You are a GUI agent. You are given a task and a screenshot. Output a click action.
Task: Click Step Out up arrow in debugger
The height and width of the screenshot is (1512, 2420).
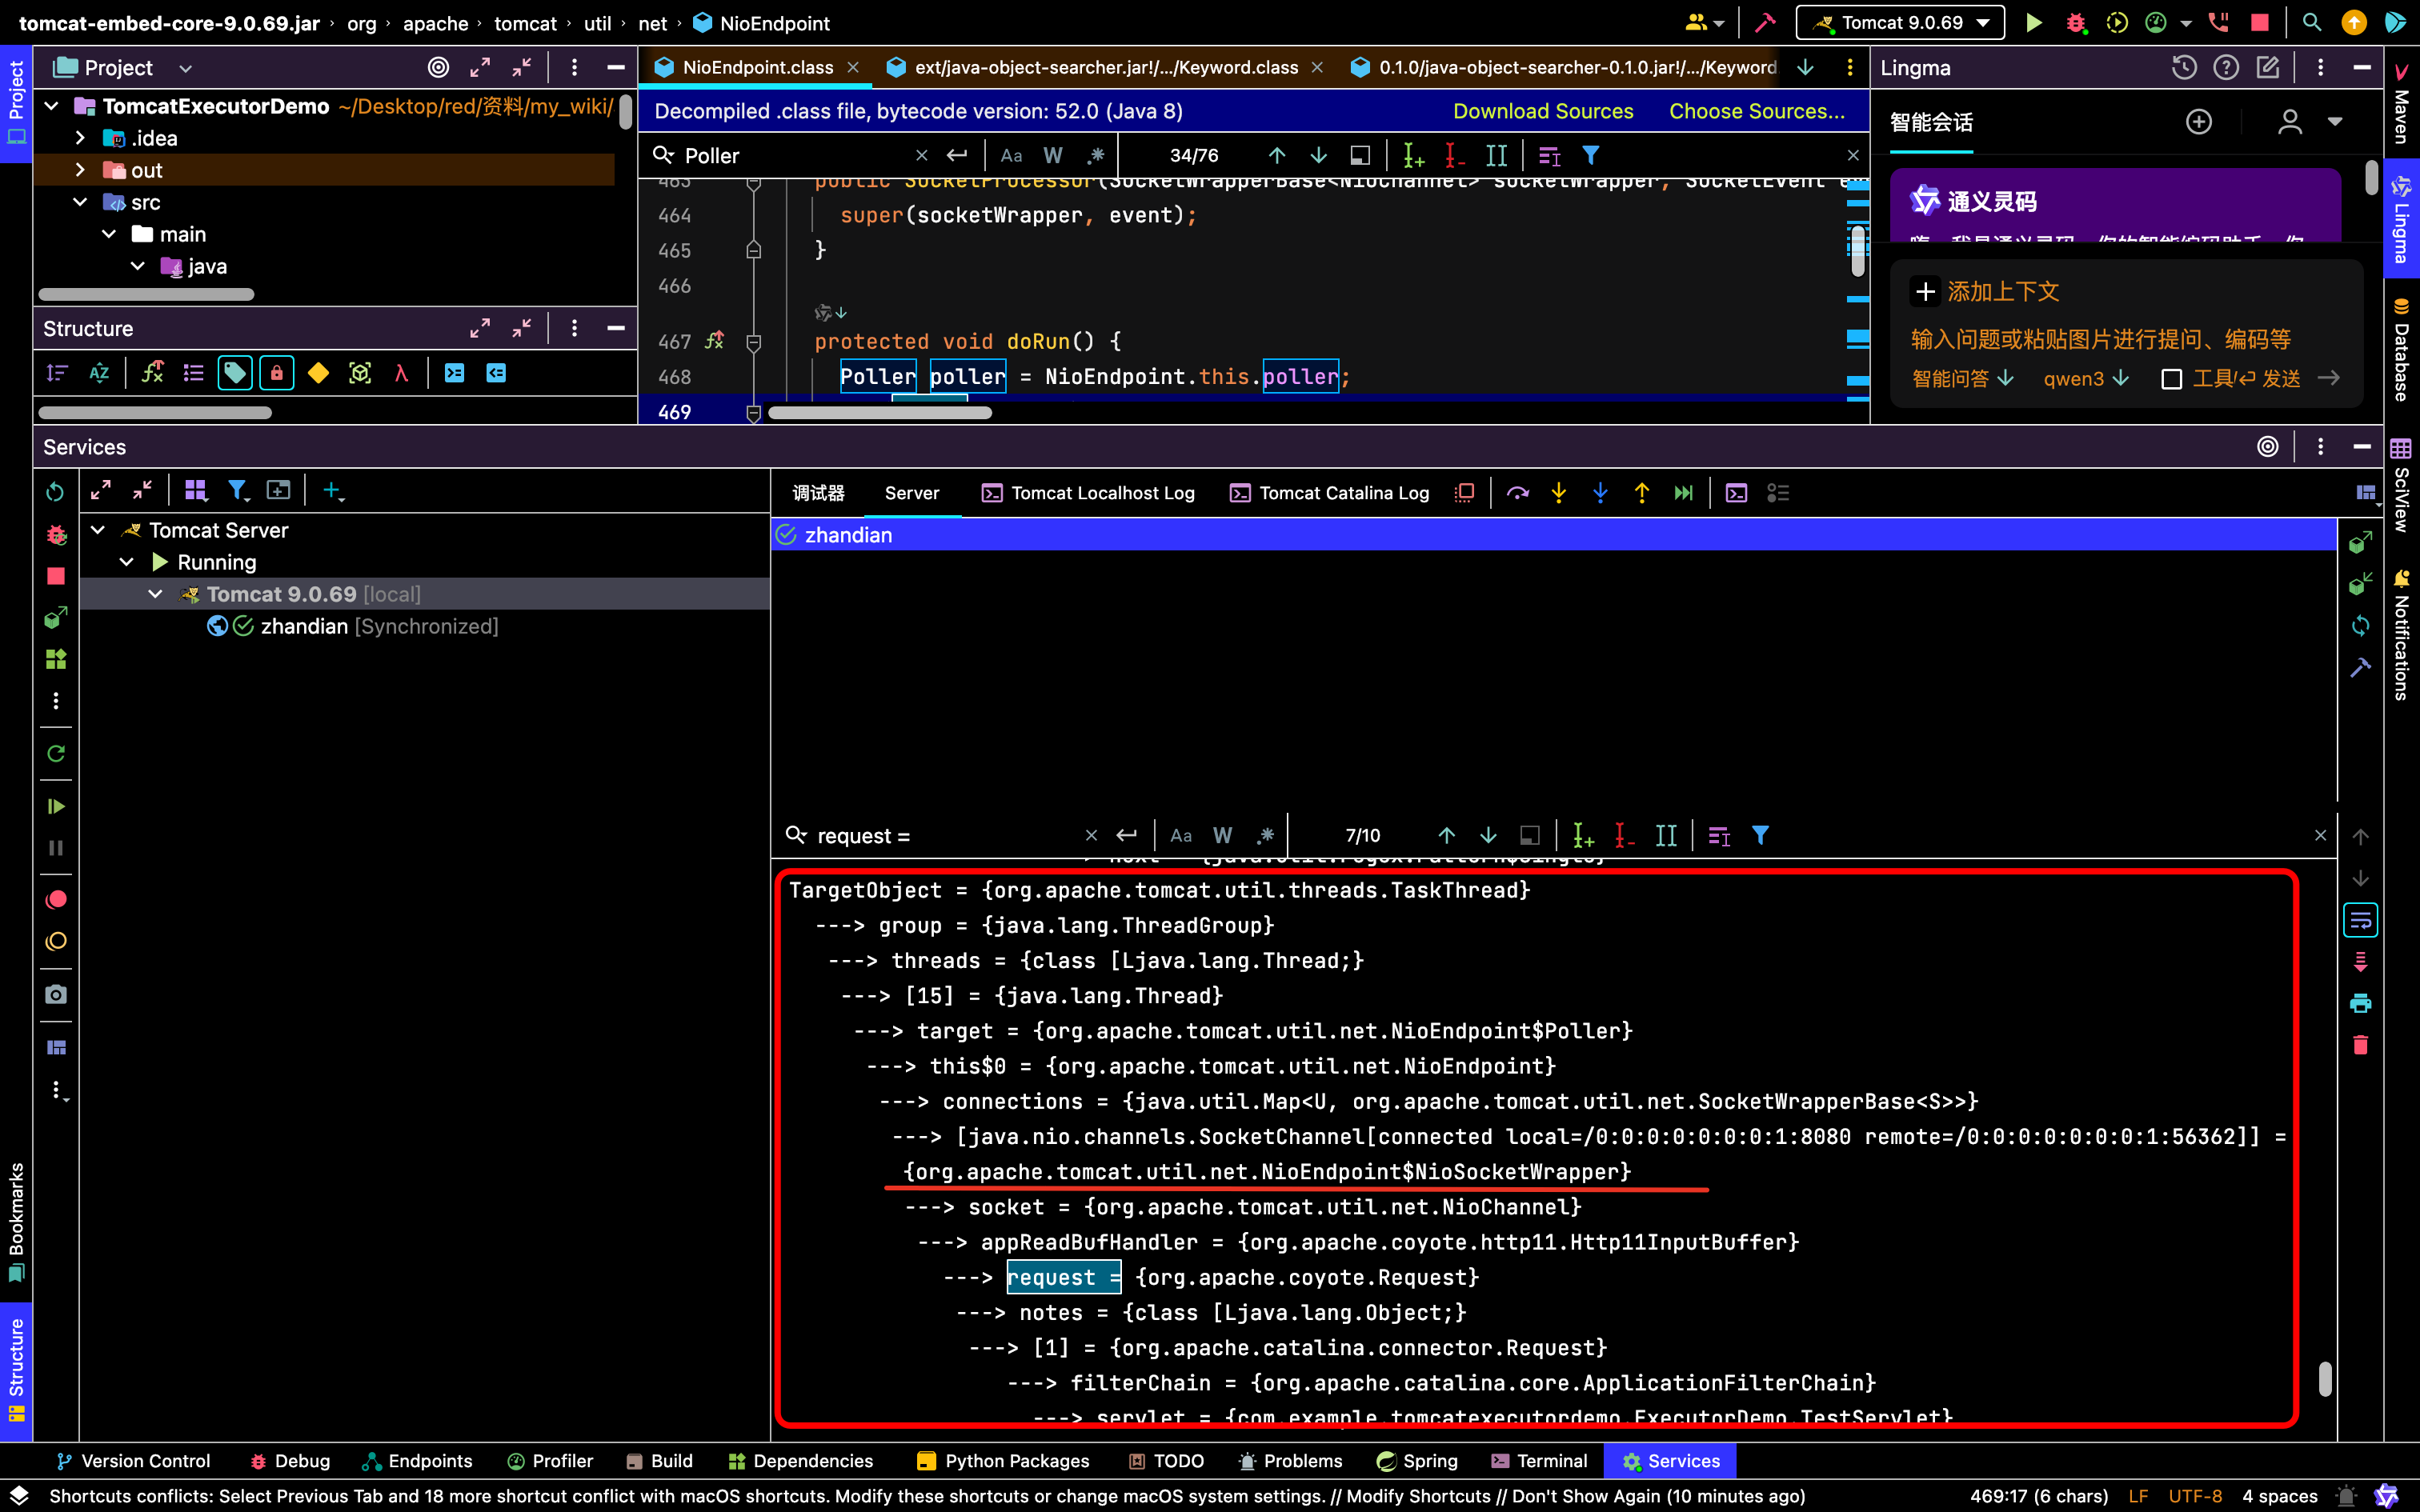pyautogui.click(x=1642, y=493)
